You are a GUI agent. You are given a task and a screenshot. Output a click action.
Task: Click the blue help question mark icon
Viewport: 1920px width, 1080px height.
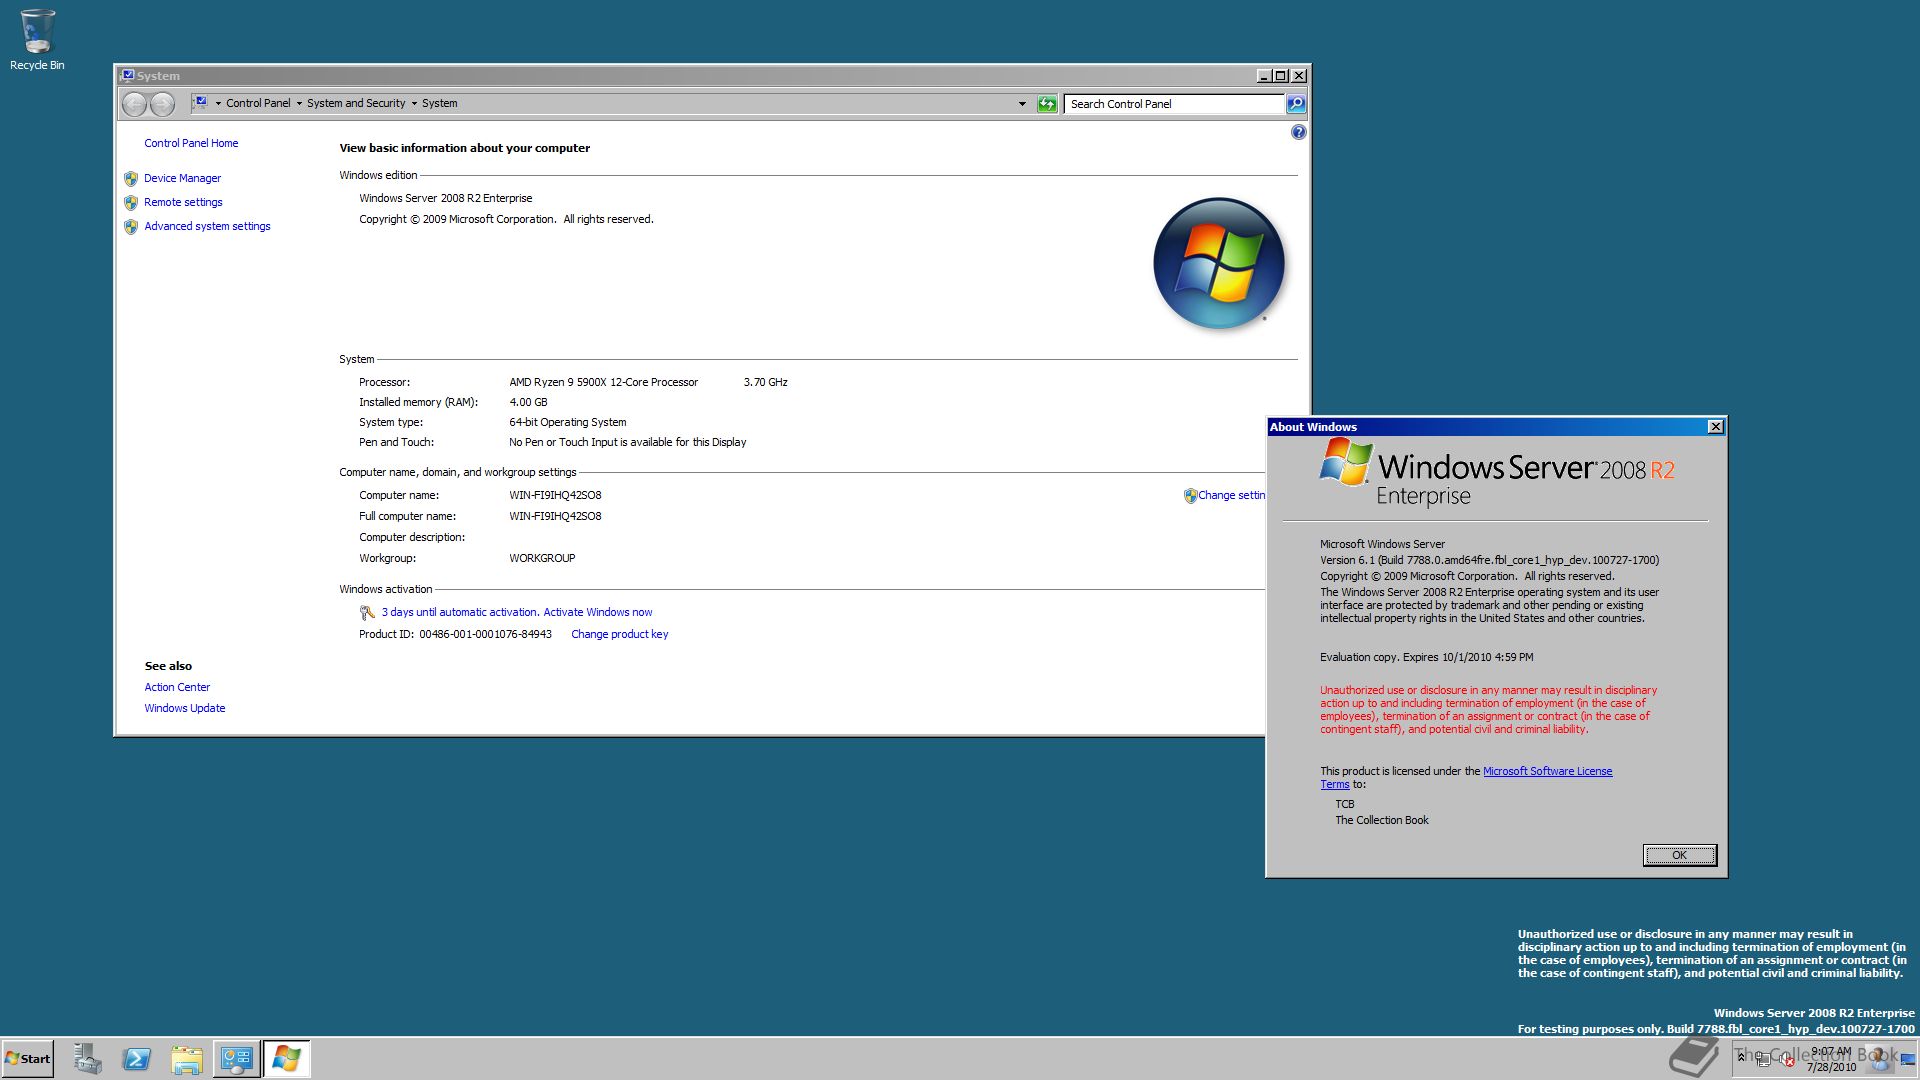(1298, 132)
